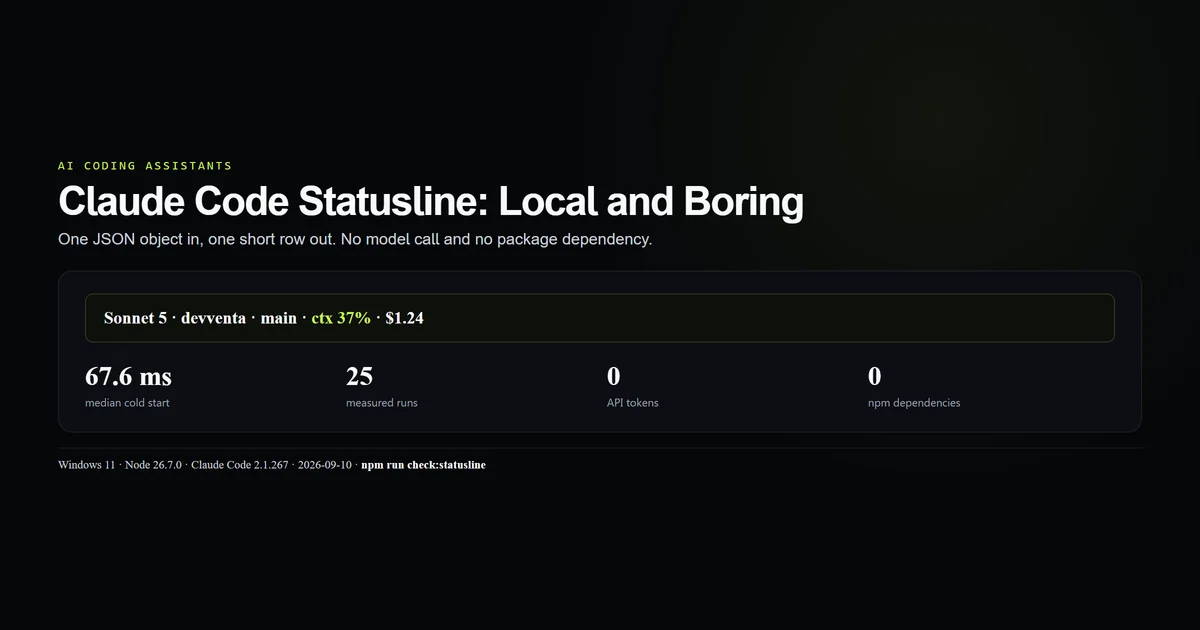1200x630 pixels.
Task: Click the 'npm run check:statusline' command text
Action: click(x=424, y=465)
